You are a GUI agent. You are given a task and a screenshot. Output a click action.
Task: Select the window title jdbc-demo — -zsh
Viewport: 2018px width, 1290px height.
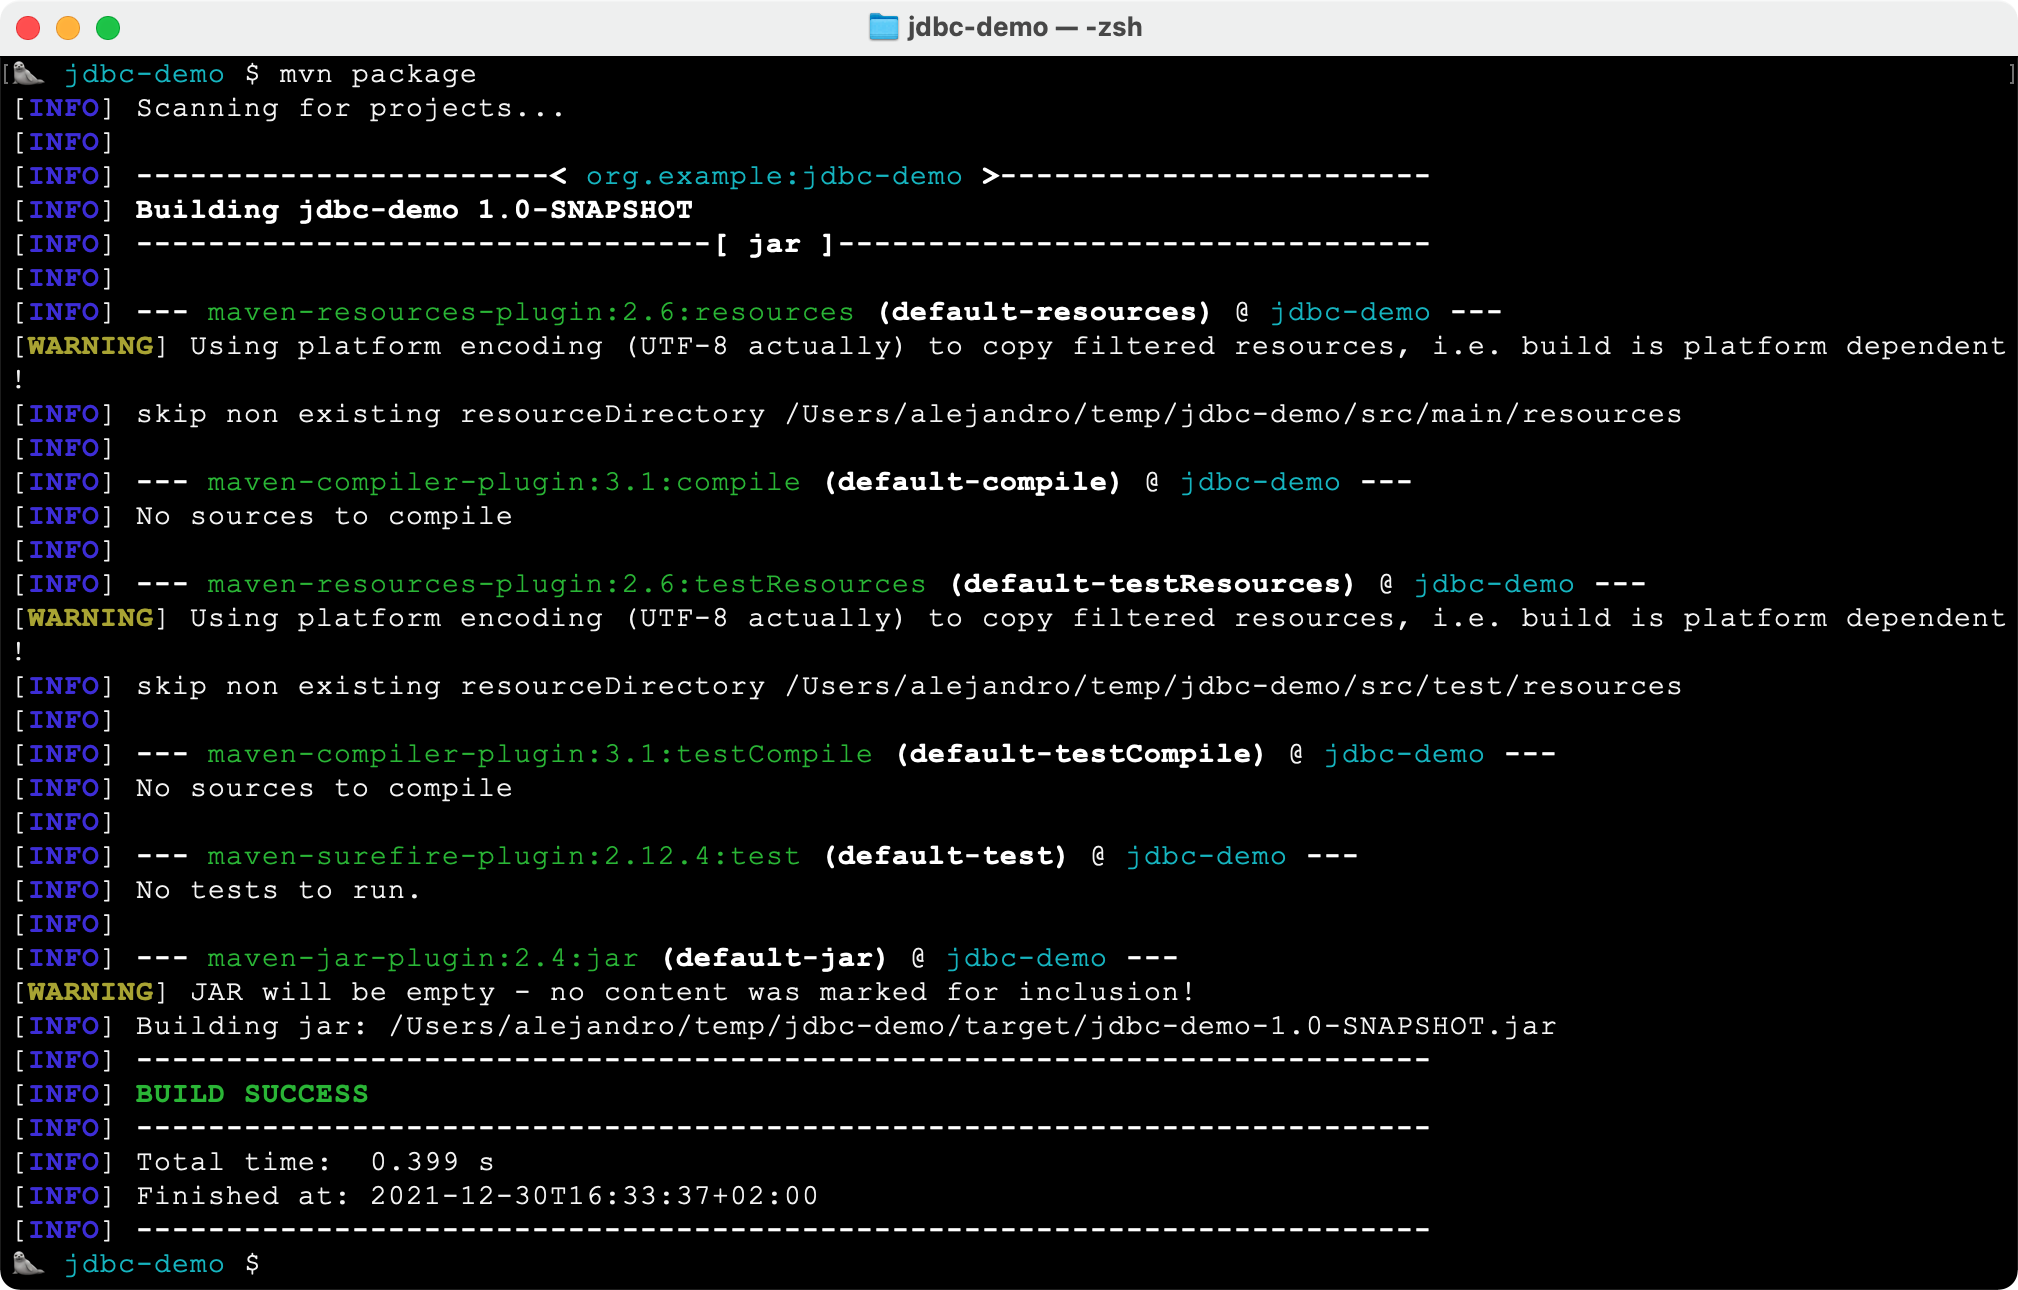pyautogui.click(x=1023, y=27)
